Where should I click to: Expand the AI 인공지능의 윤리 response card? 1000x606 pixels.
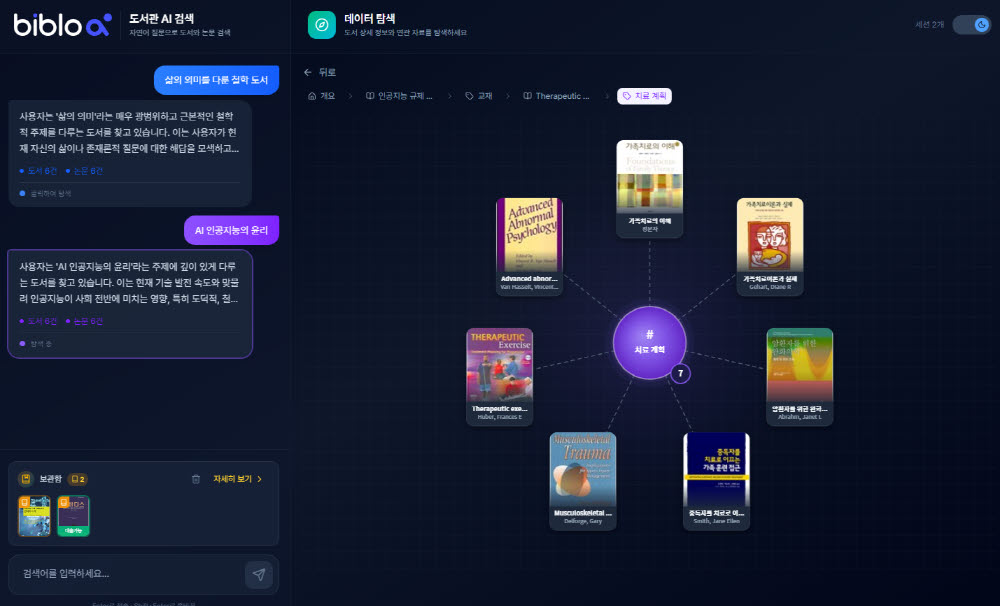[x=130, y=303]
